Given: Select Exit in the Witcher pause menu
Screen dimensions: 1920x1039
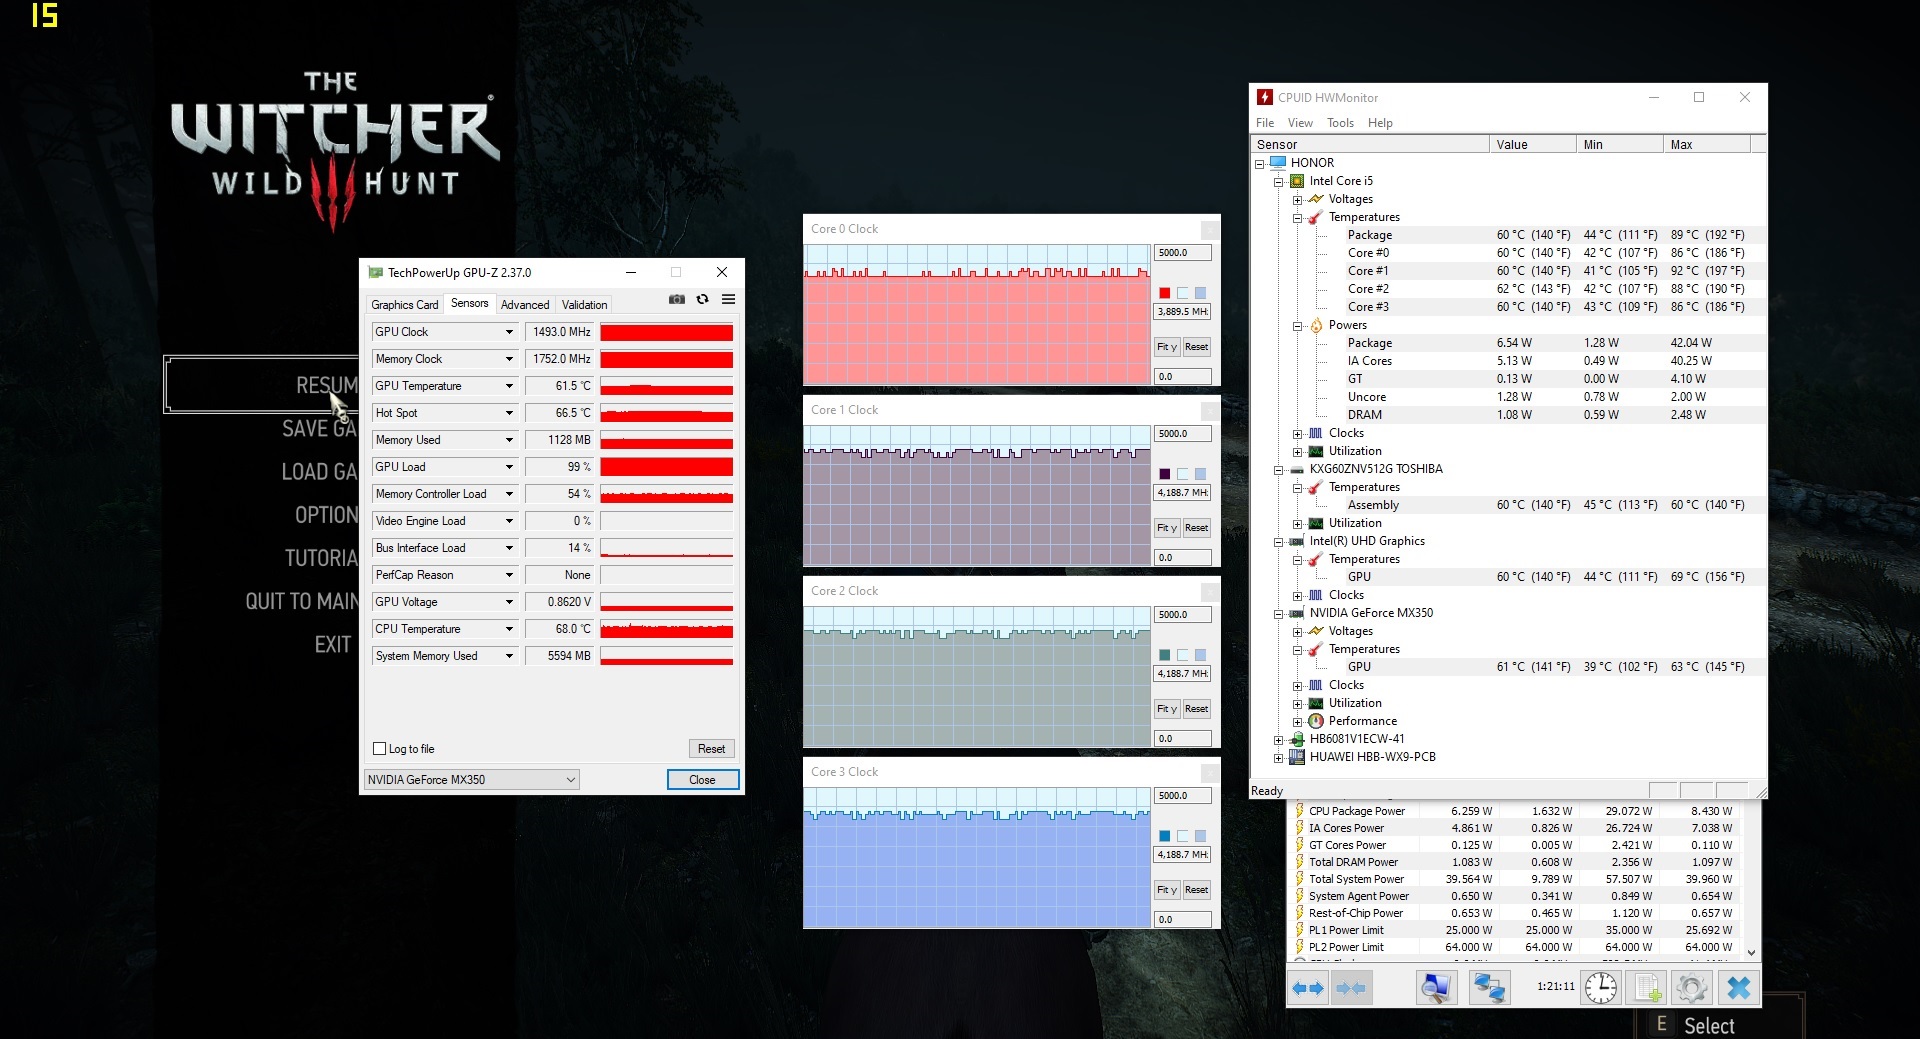Looking at the screenshot, I should 333,645.
